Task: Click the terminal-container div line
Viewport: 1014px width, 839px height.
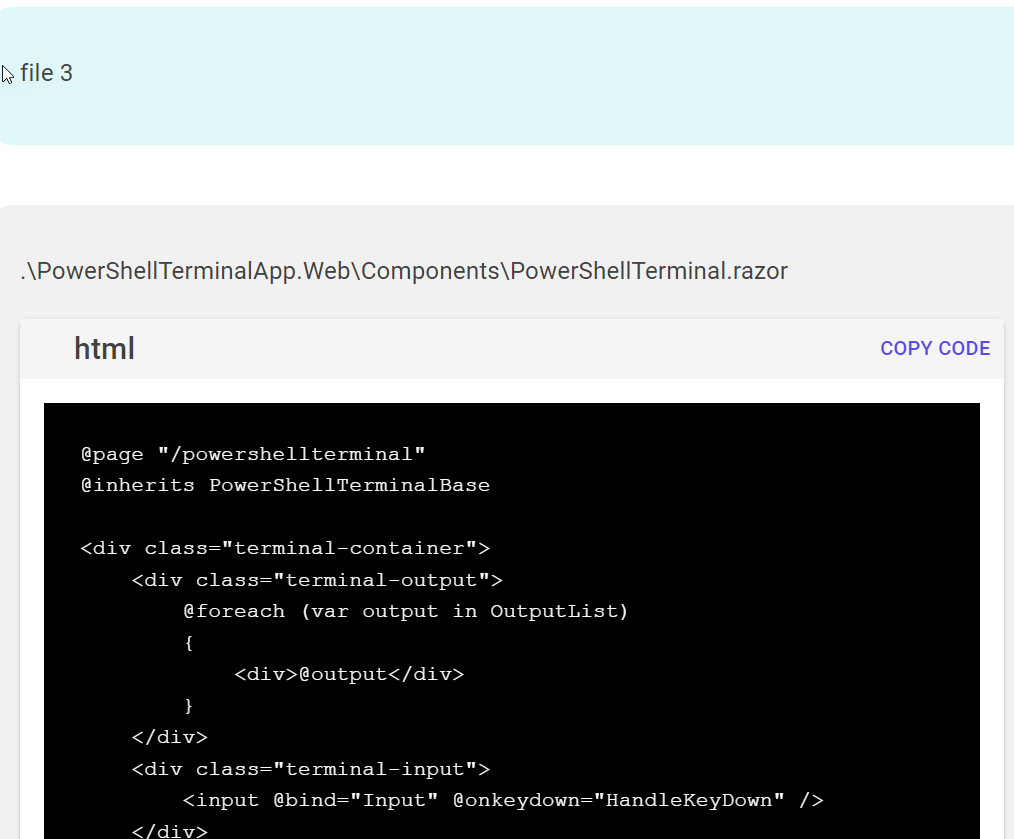Action: 285,548
